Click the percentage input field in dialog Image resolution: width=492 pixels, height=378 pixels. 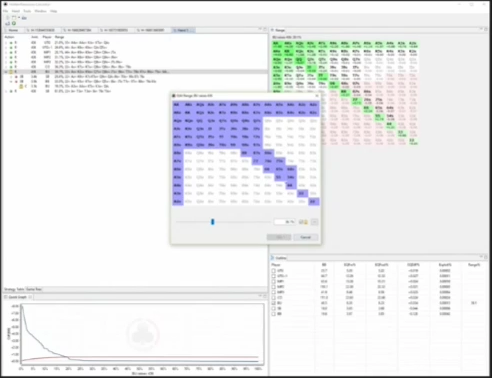[x=285, y=222]
